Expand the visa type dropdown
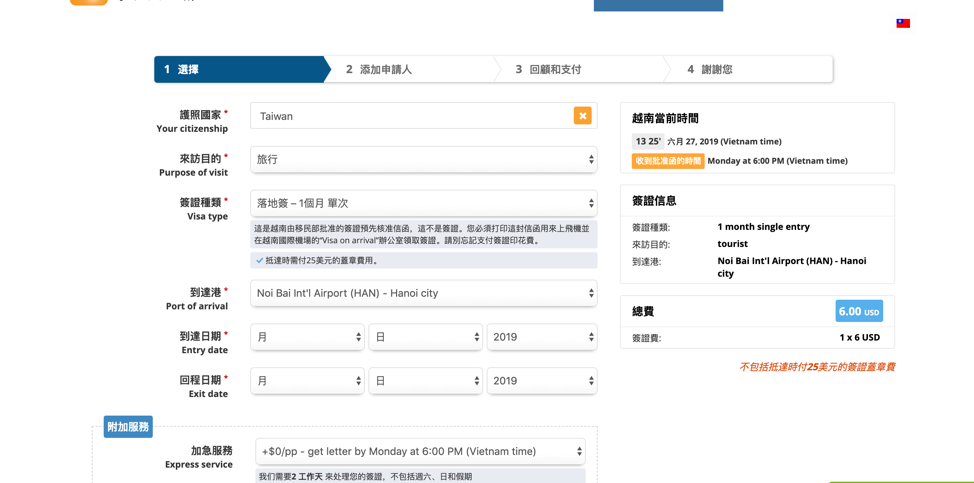The width and height of the screenshot is (974, 483). pos(423,203)
